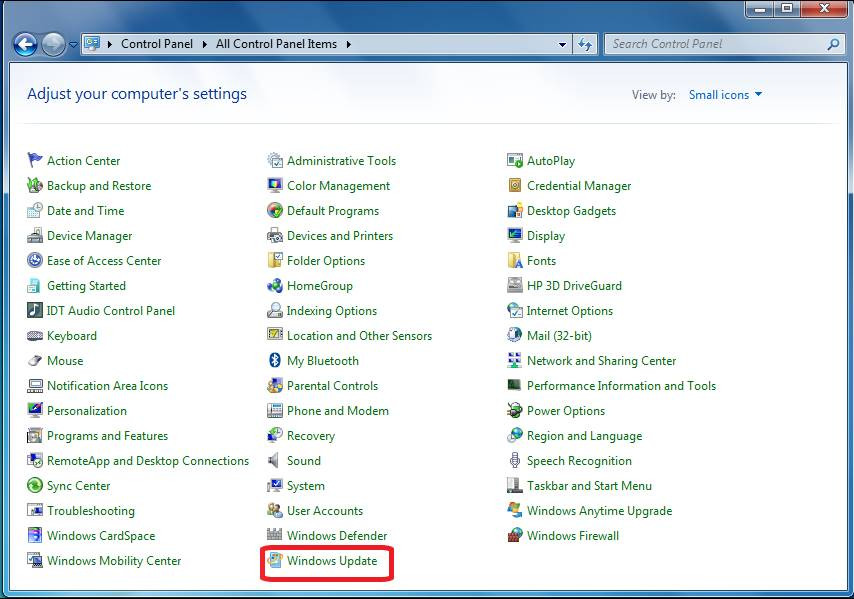Open Device Manager via its icon

pyautogui.click(x=35, y=235)
